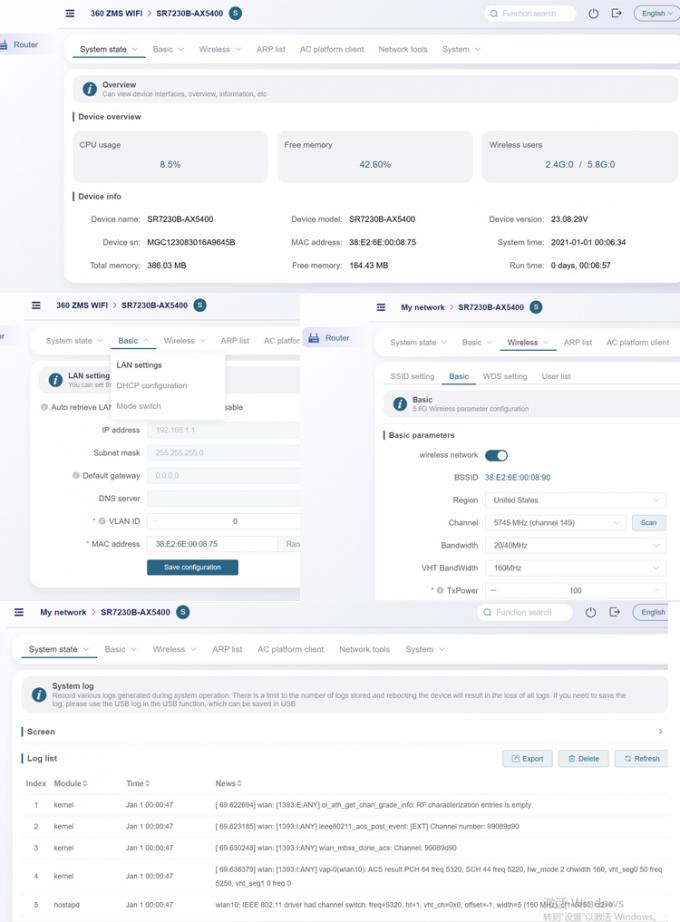This screenshot has height=922, width=680.
Task: Open the VHT BandWidth 160MHz dropdown
Action: [x=575, y=568]
